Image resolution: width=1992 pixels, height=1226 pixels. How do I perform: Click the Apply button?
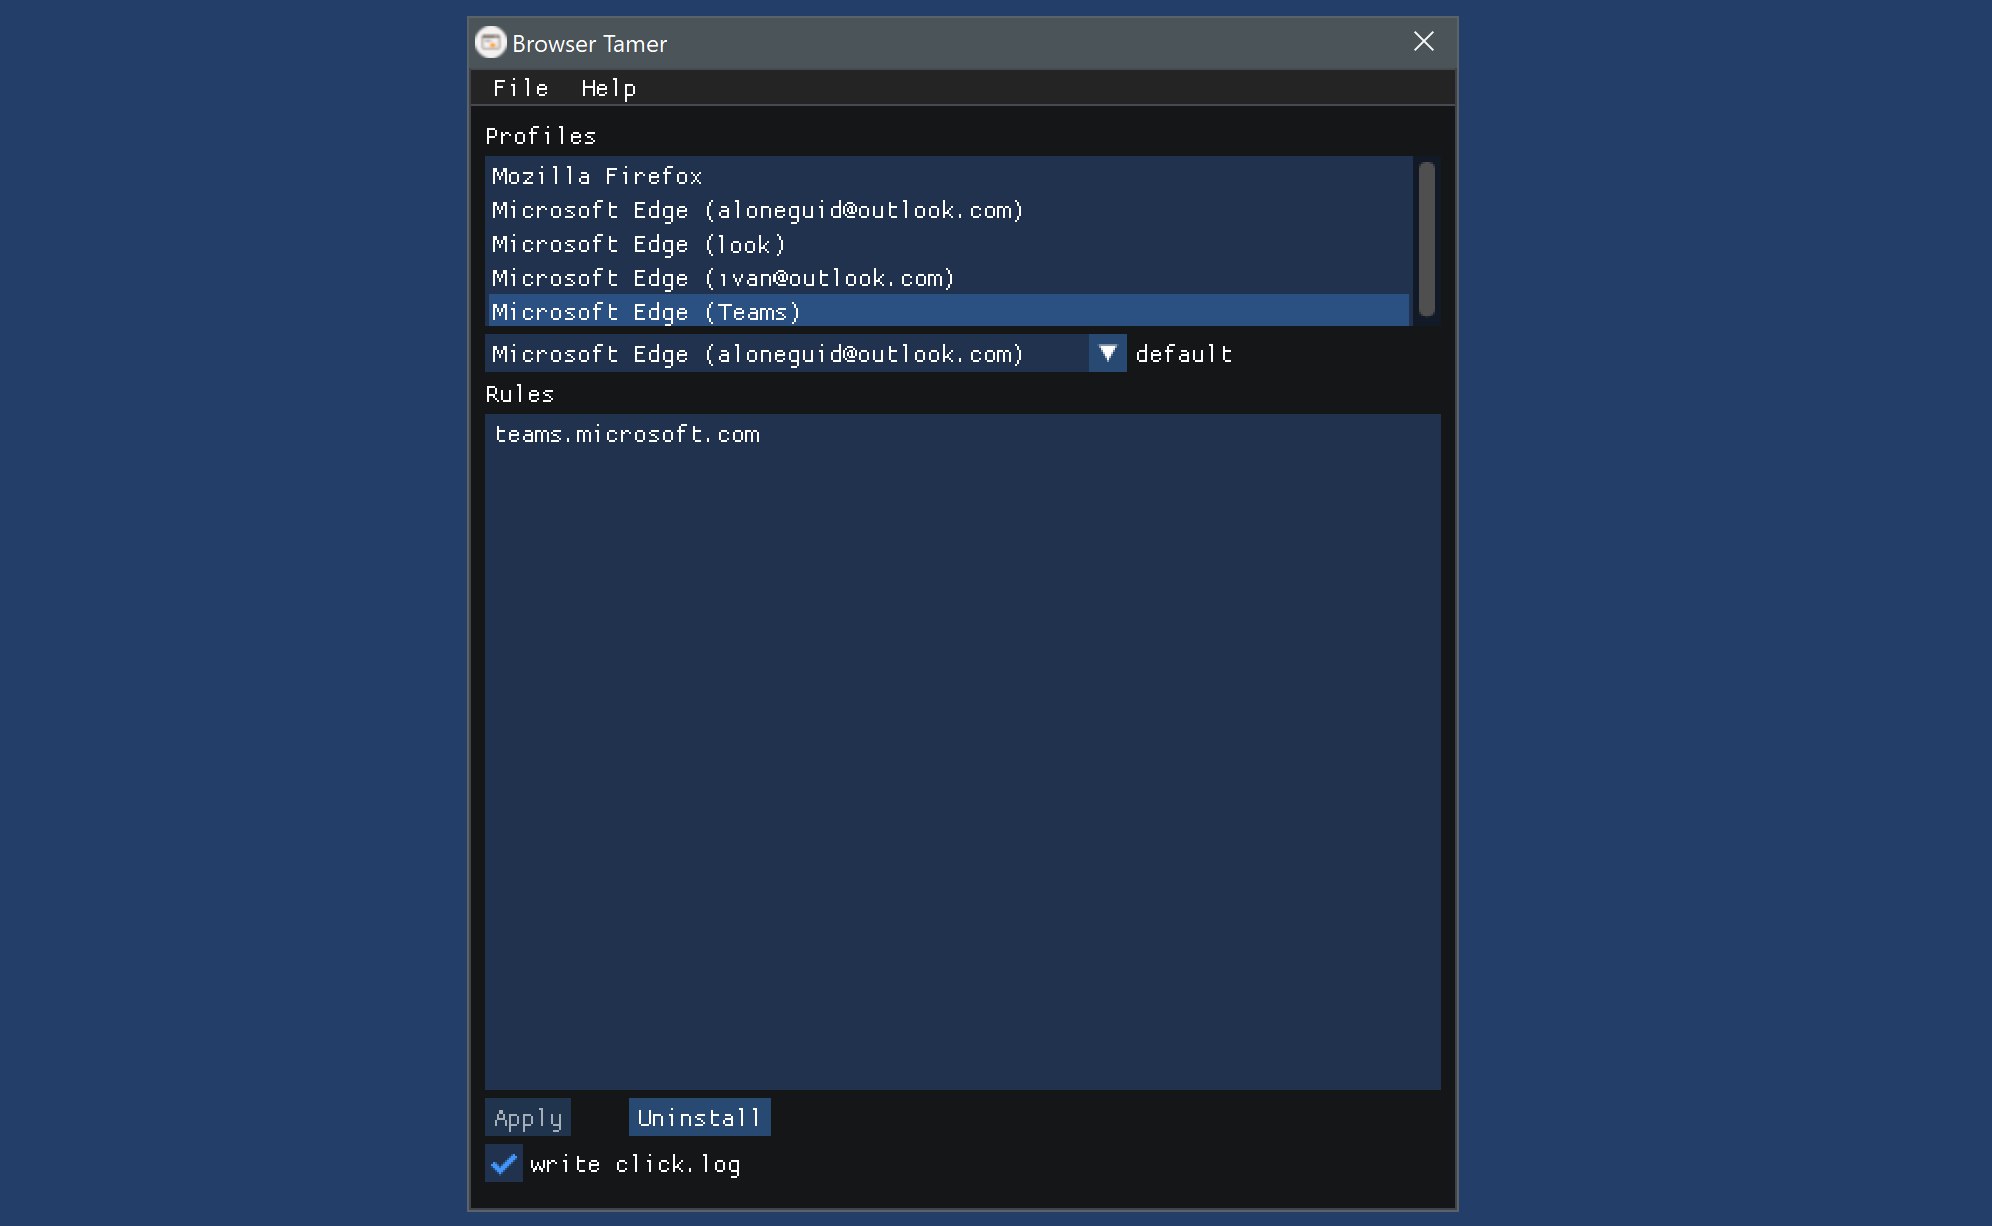pos(528,1118)
